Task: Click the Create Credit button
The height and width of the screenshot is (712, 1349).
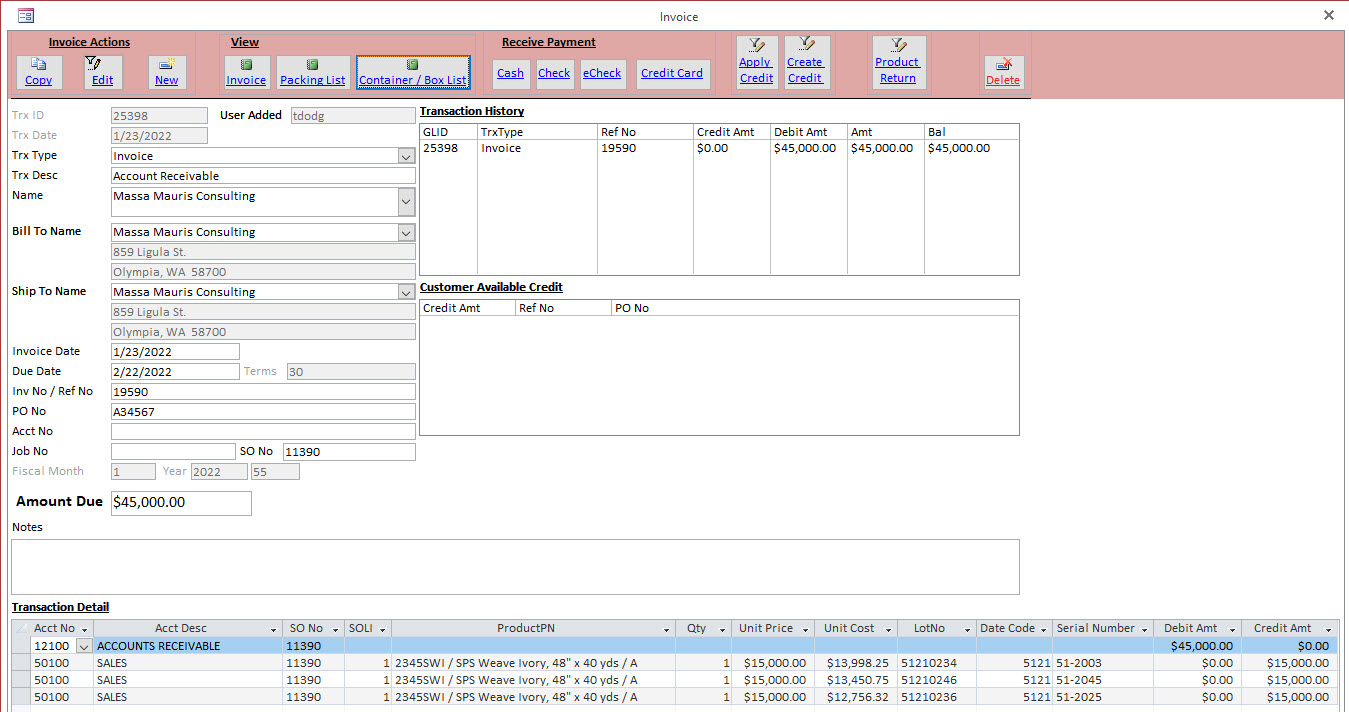Action: point(805,62)
